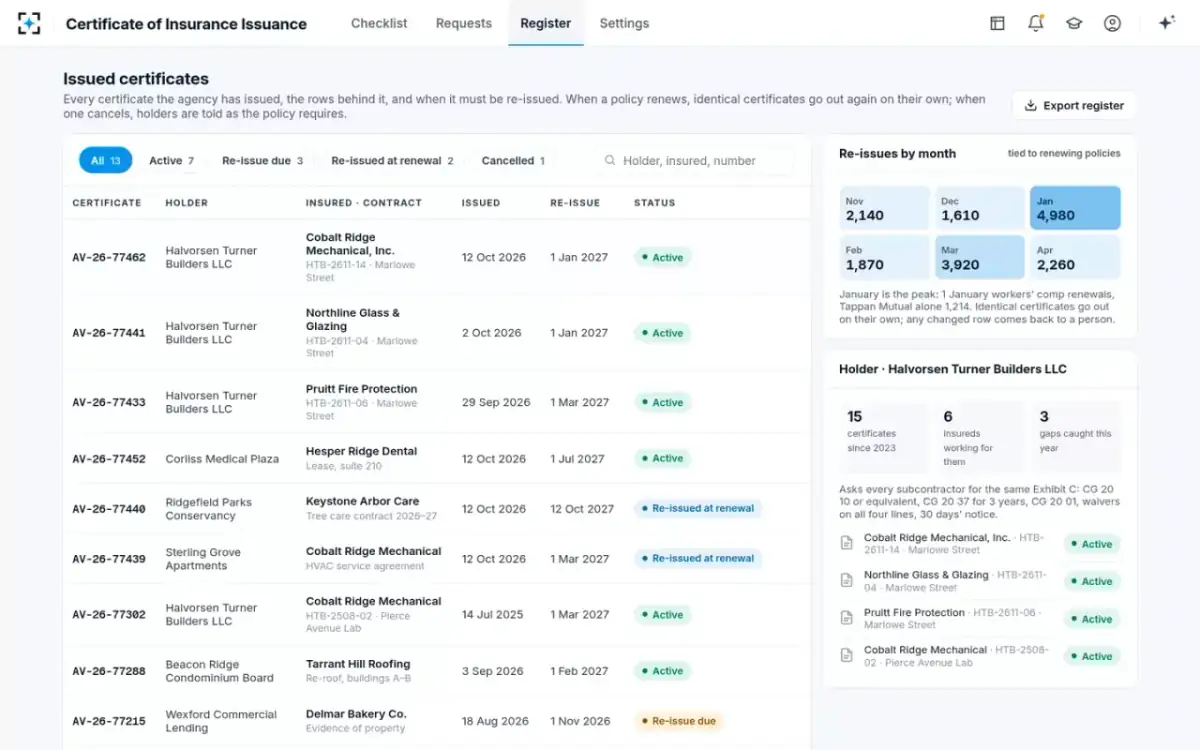Click Corliss Medical Plaza holder cell
This screenshot has width=1200, height=750.
[222, 459]
